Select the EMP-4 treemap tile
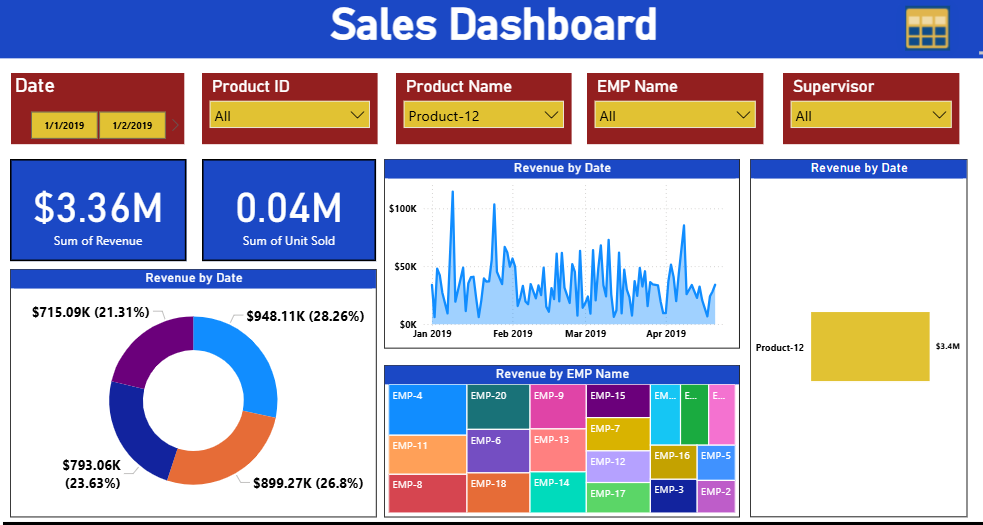 (x=427, y=409)
